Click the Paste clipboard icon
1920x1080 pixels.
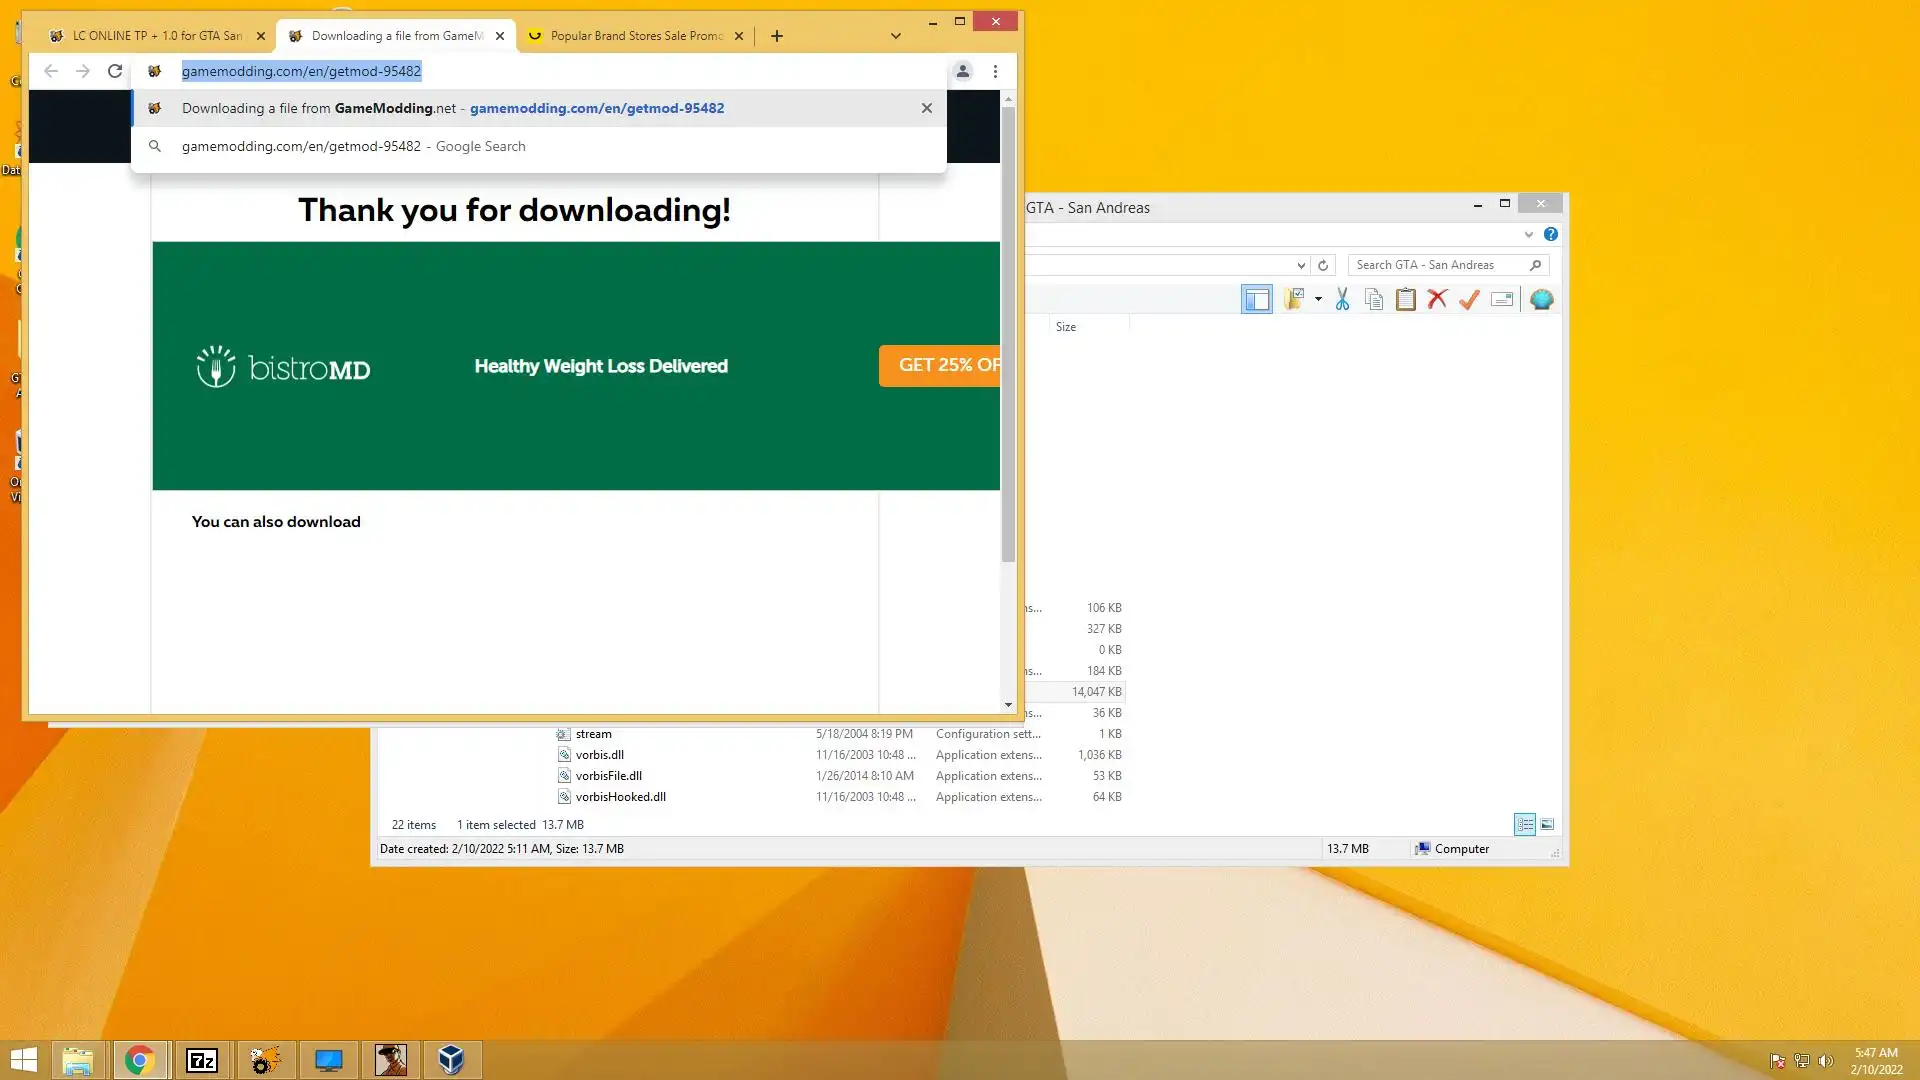tap(1405, 299)
